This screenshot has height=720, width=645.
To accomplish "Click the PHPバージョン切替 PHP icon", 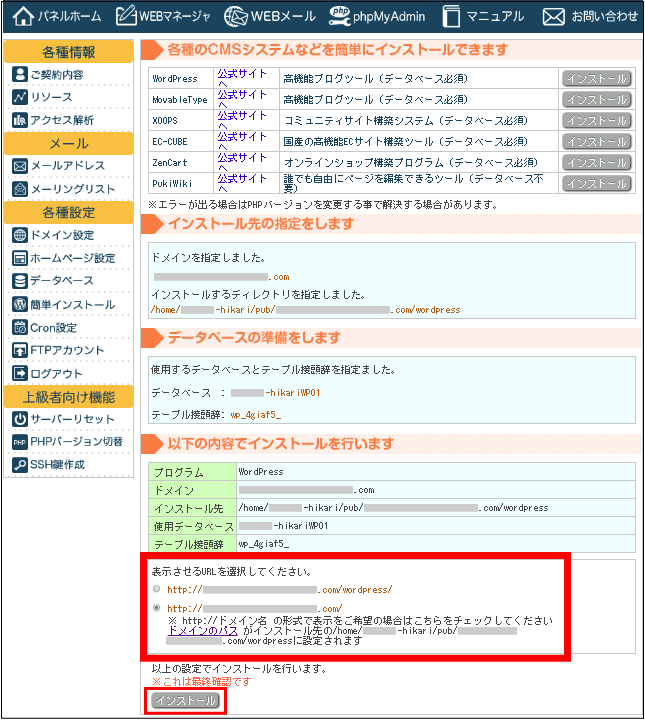I will (20, 442).
